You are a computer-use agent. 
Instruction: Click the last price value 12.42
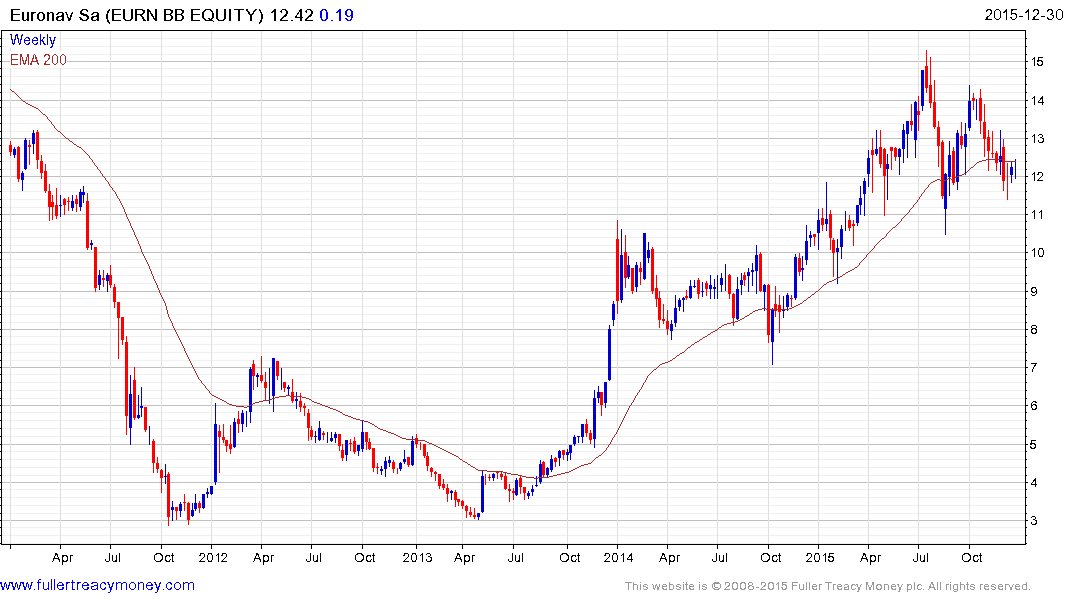[291, 15]
